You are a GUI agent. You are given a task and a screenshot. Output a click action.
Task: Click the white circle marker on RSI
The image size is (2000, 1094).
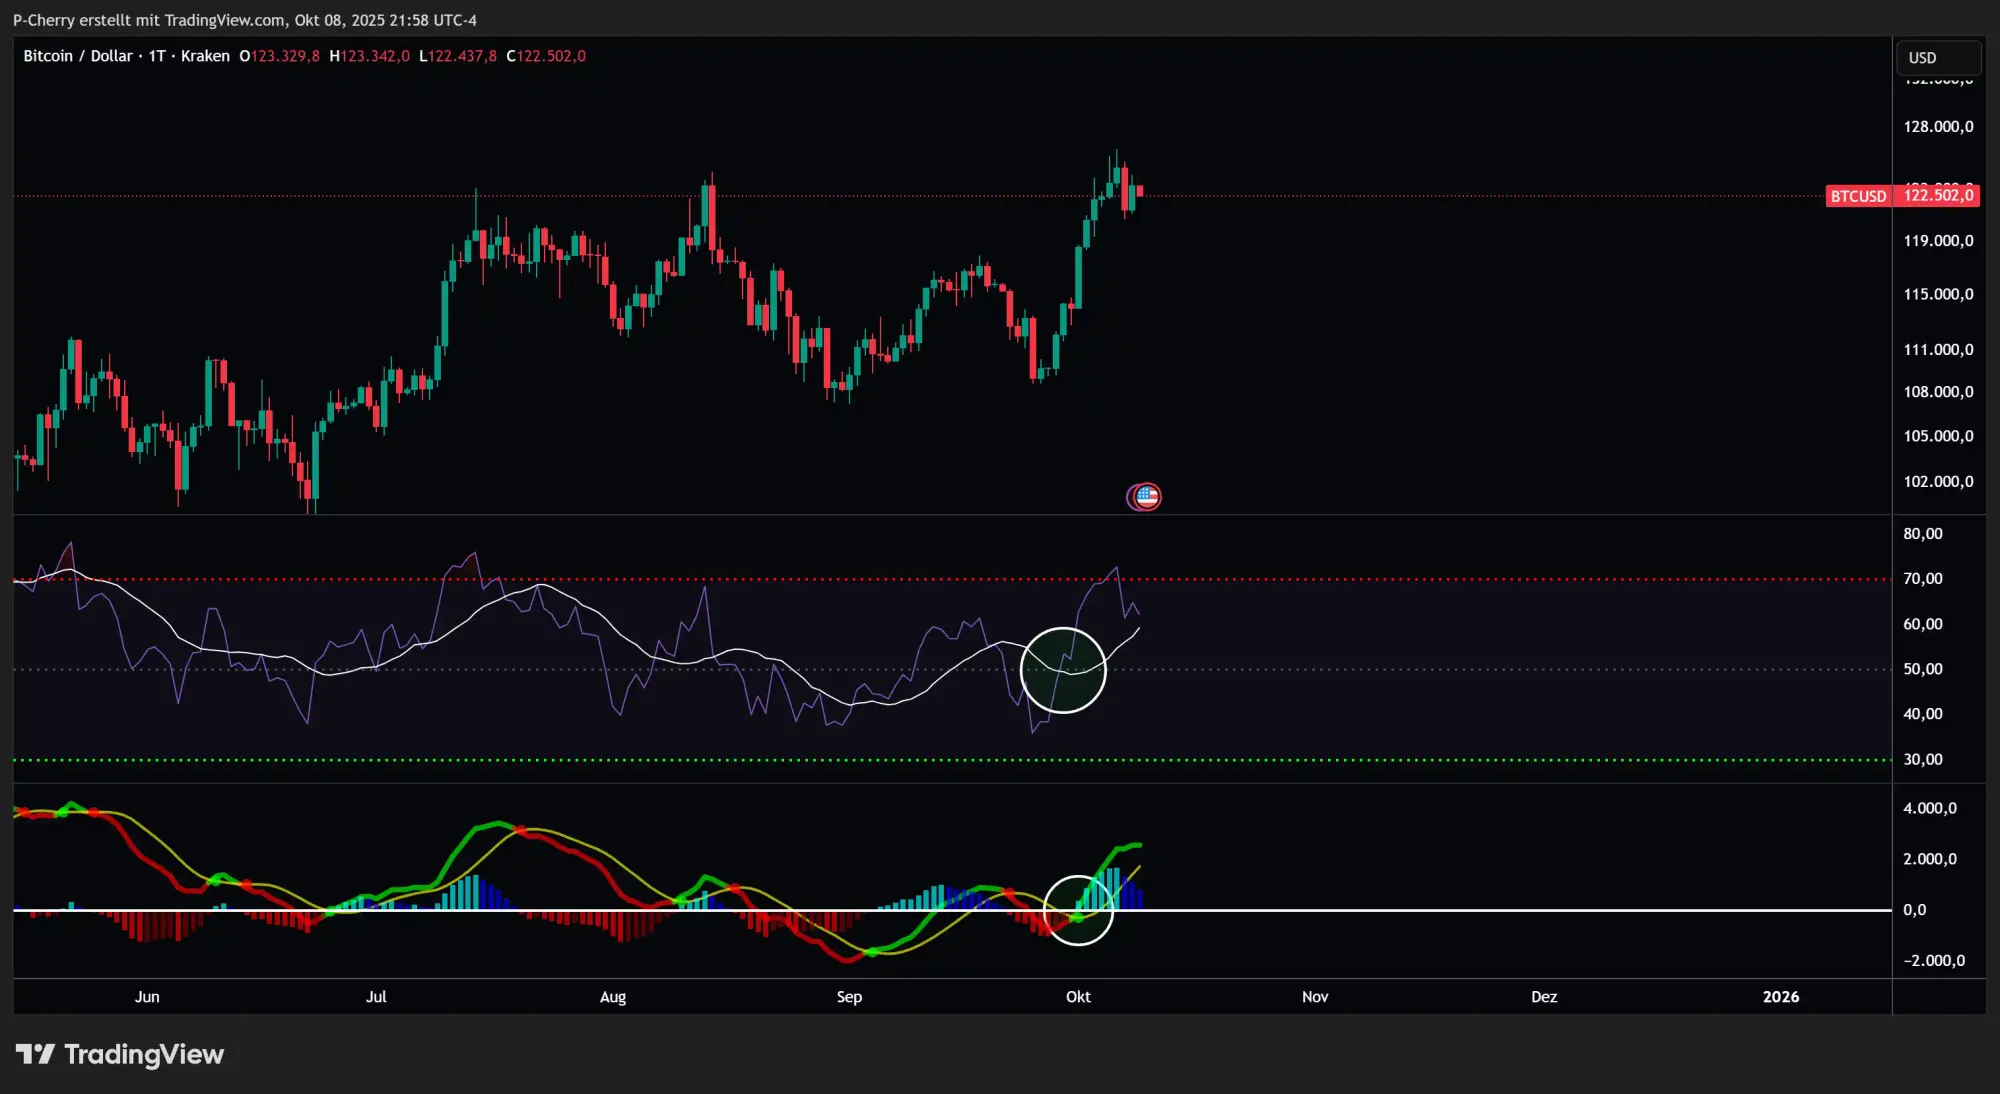click(x=1063, y=670)
